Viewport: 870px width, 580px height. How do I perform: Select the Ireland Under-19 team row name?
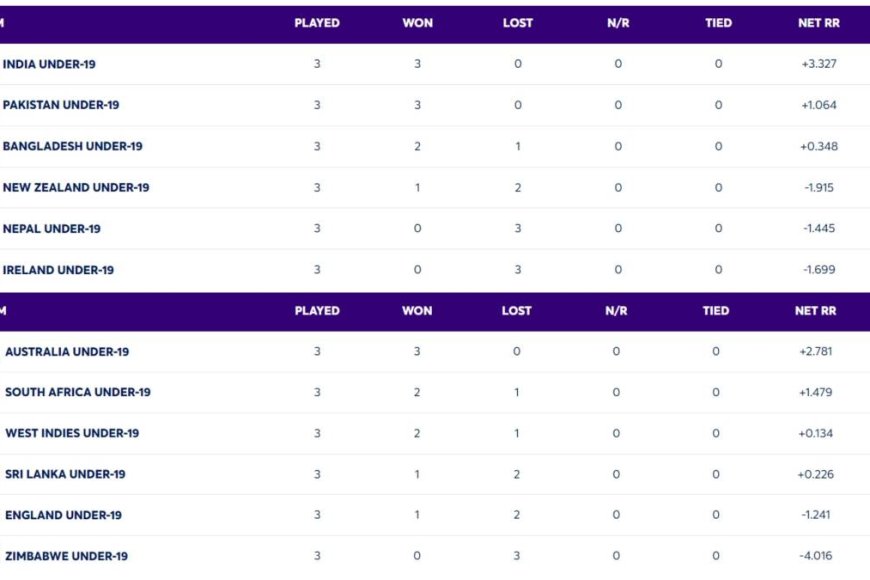pyautogui.click(x=58, y=270)
